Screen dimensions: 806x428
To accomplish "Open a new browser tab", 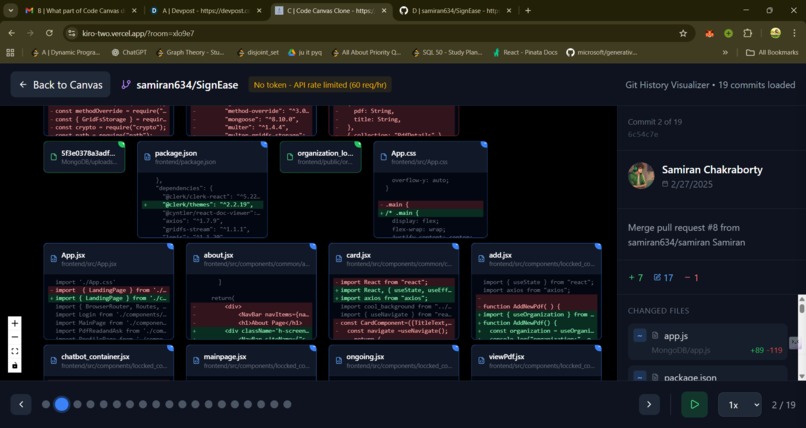I will coord(528,10).
